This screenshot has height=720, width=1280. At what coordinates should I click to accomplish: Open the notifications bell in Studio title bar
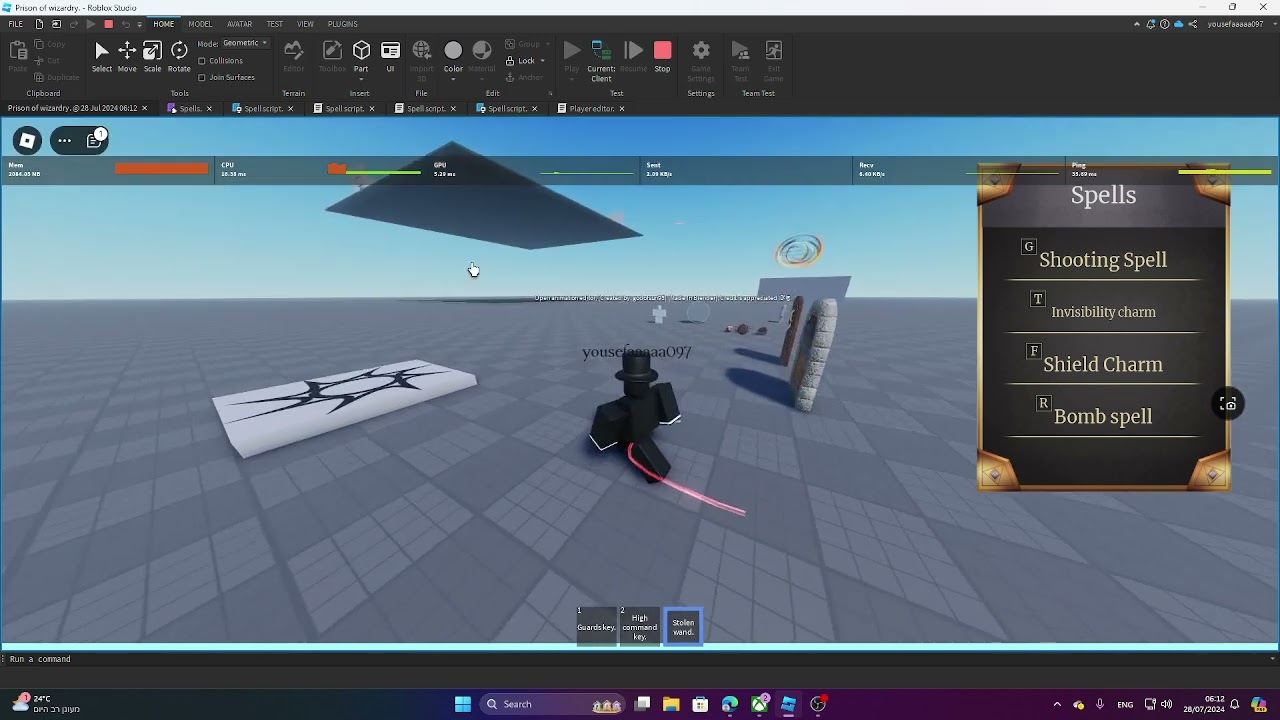[1151, 24]
